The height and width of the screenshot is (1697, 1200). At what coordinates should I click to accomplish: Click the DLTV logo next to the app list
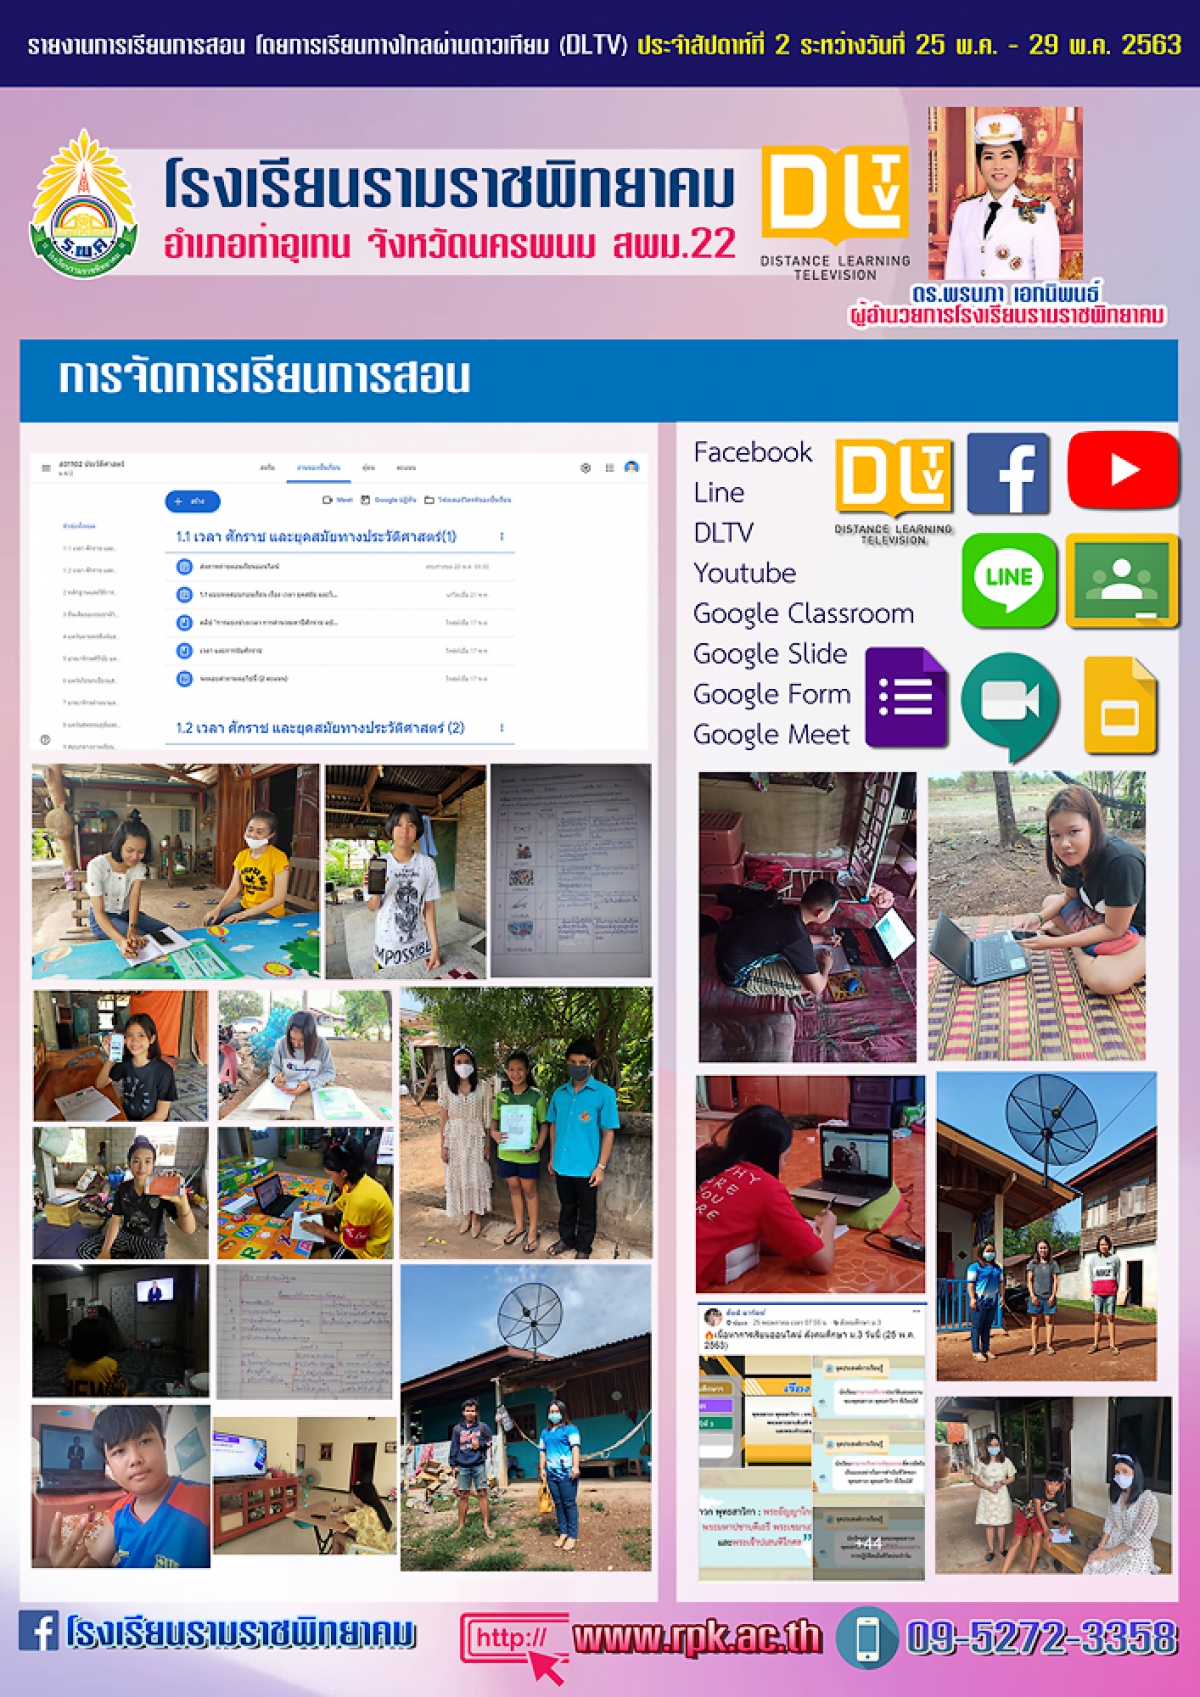(893, 491)
